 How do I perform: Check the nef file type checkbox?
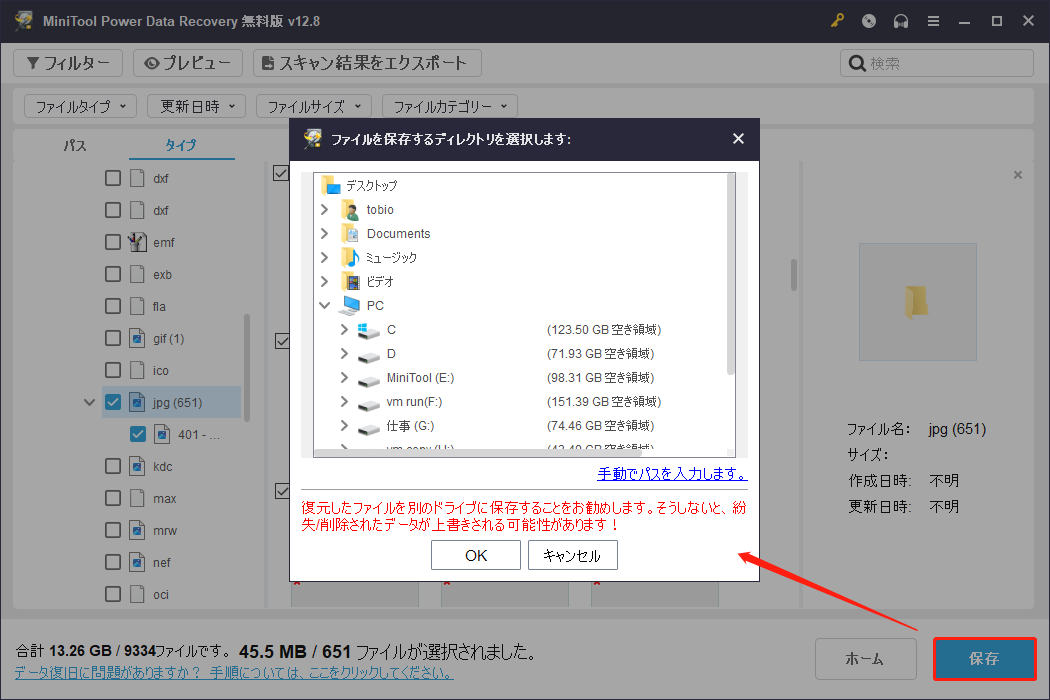tap(113, 562)
